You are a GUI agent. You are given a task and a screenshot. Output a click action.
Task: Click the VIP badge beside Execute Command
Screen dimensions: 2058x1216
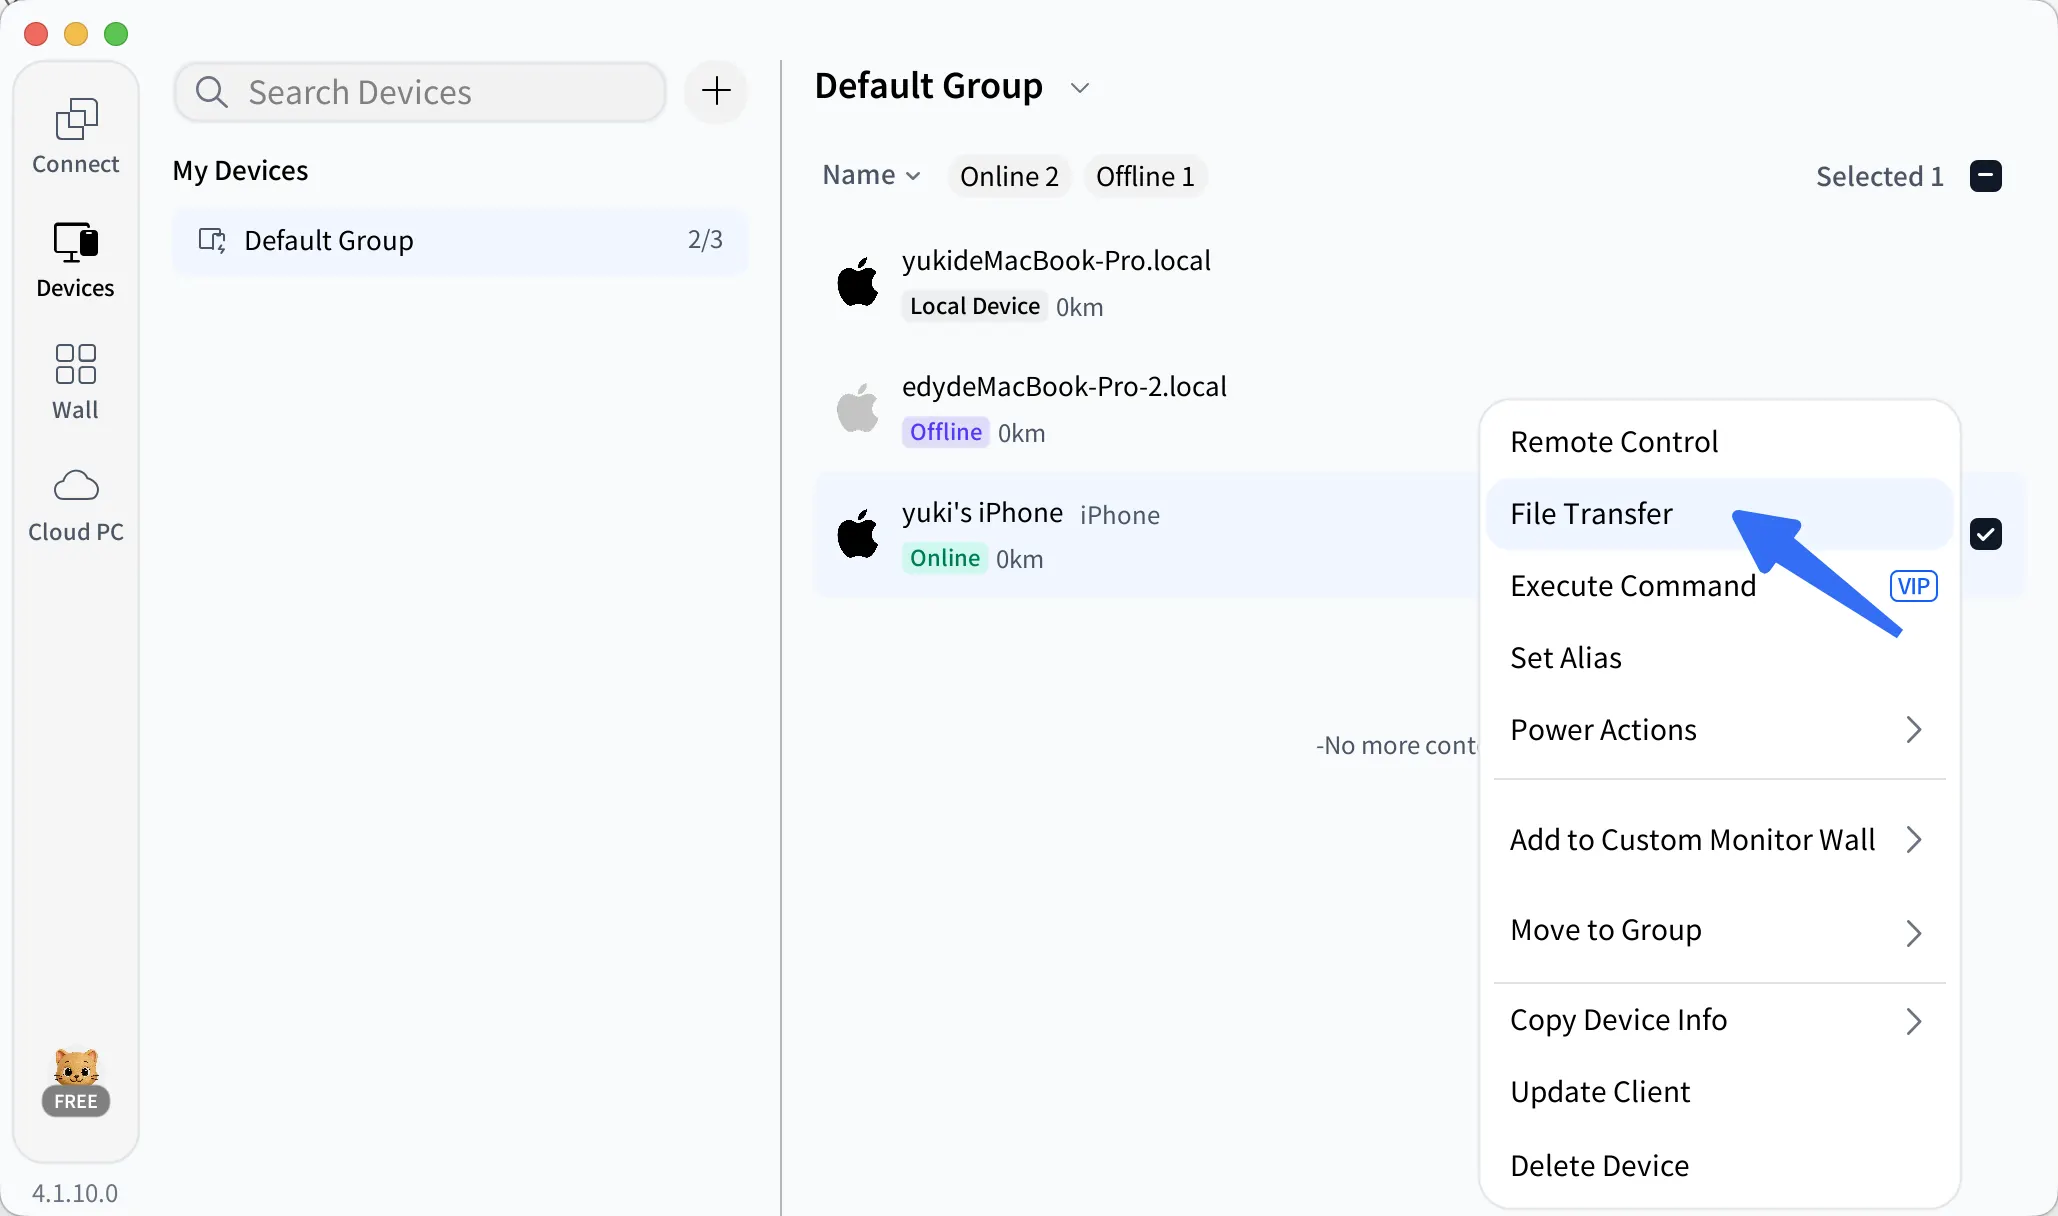pos(1913,586)
